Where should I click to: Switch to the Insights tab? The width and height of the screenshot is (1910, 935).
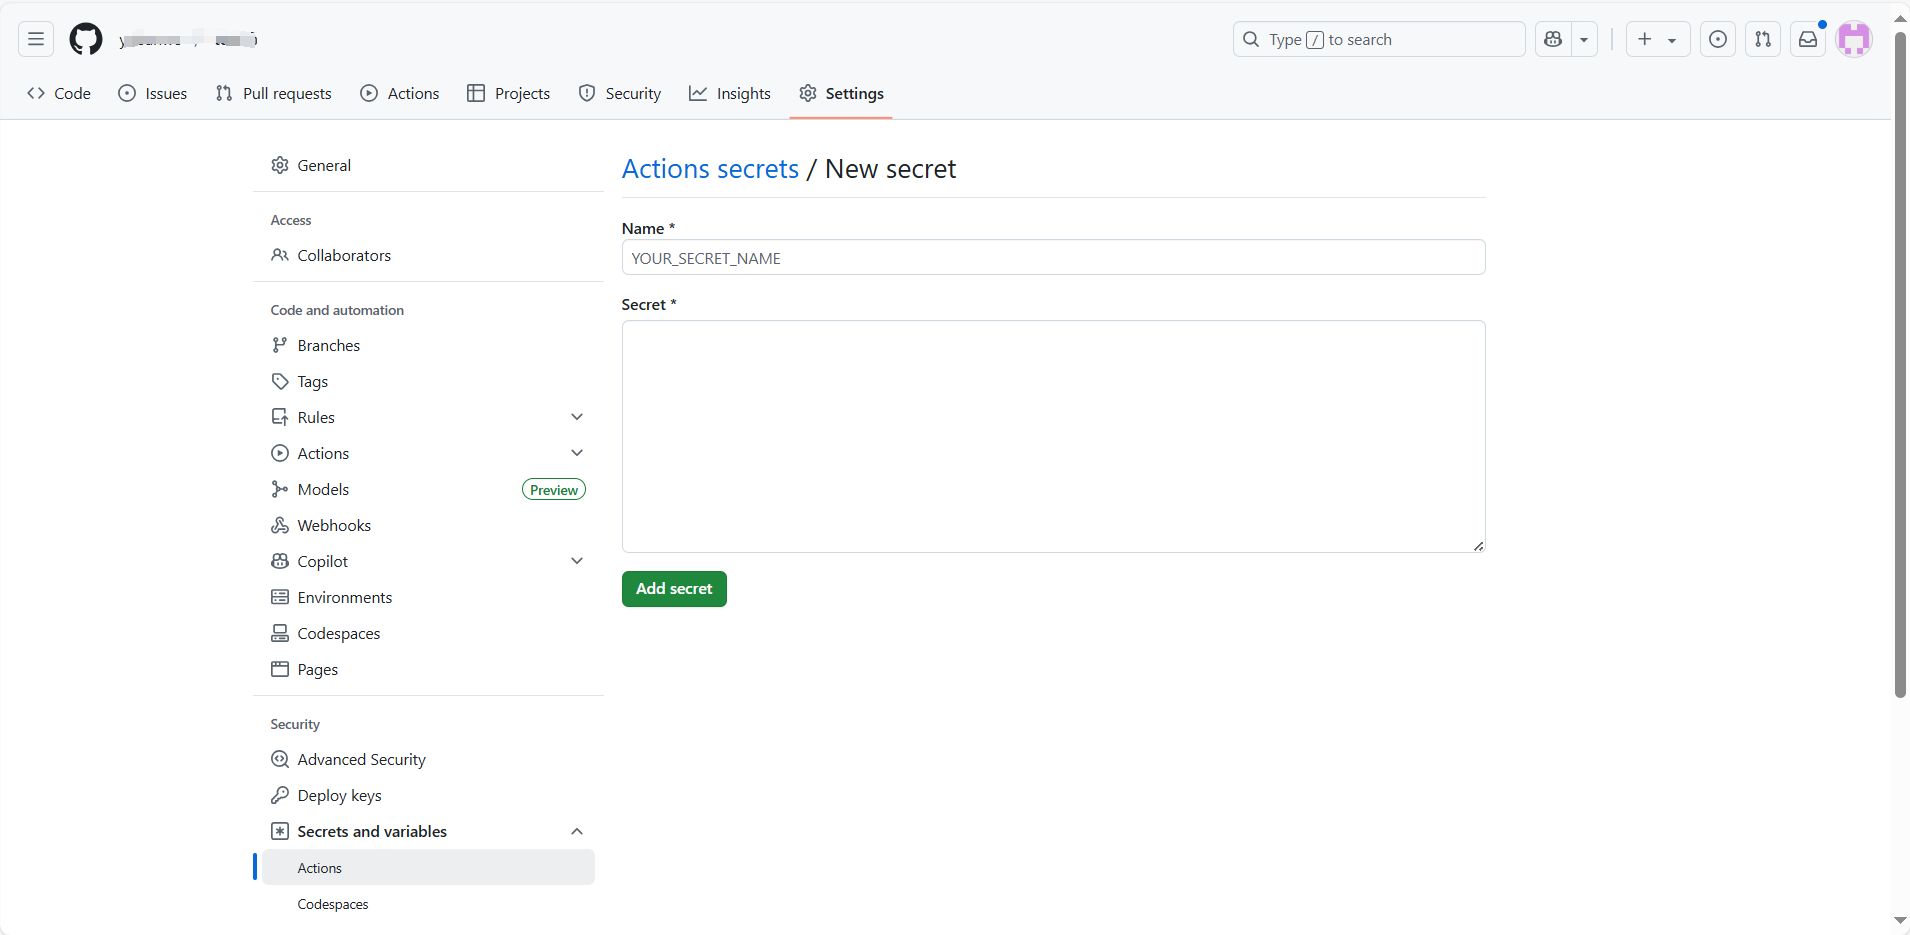(730, 93)
